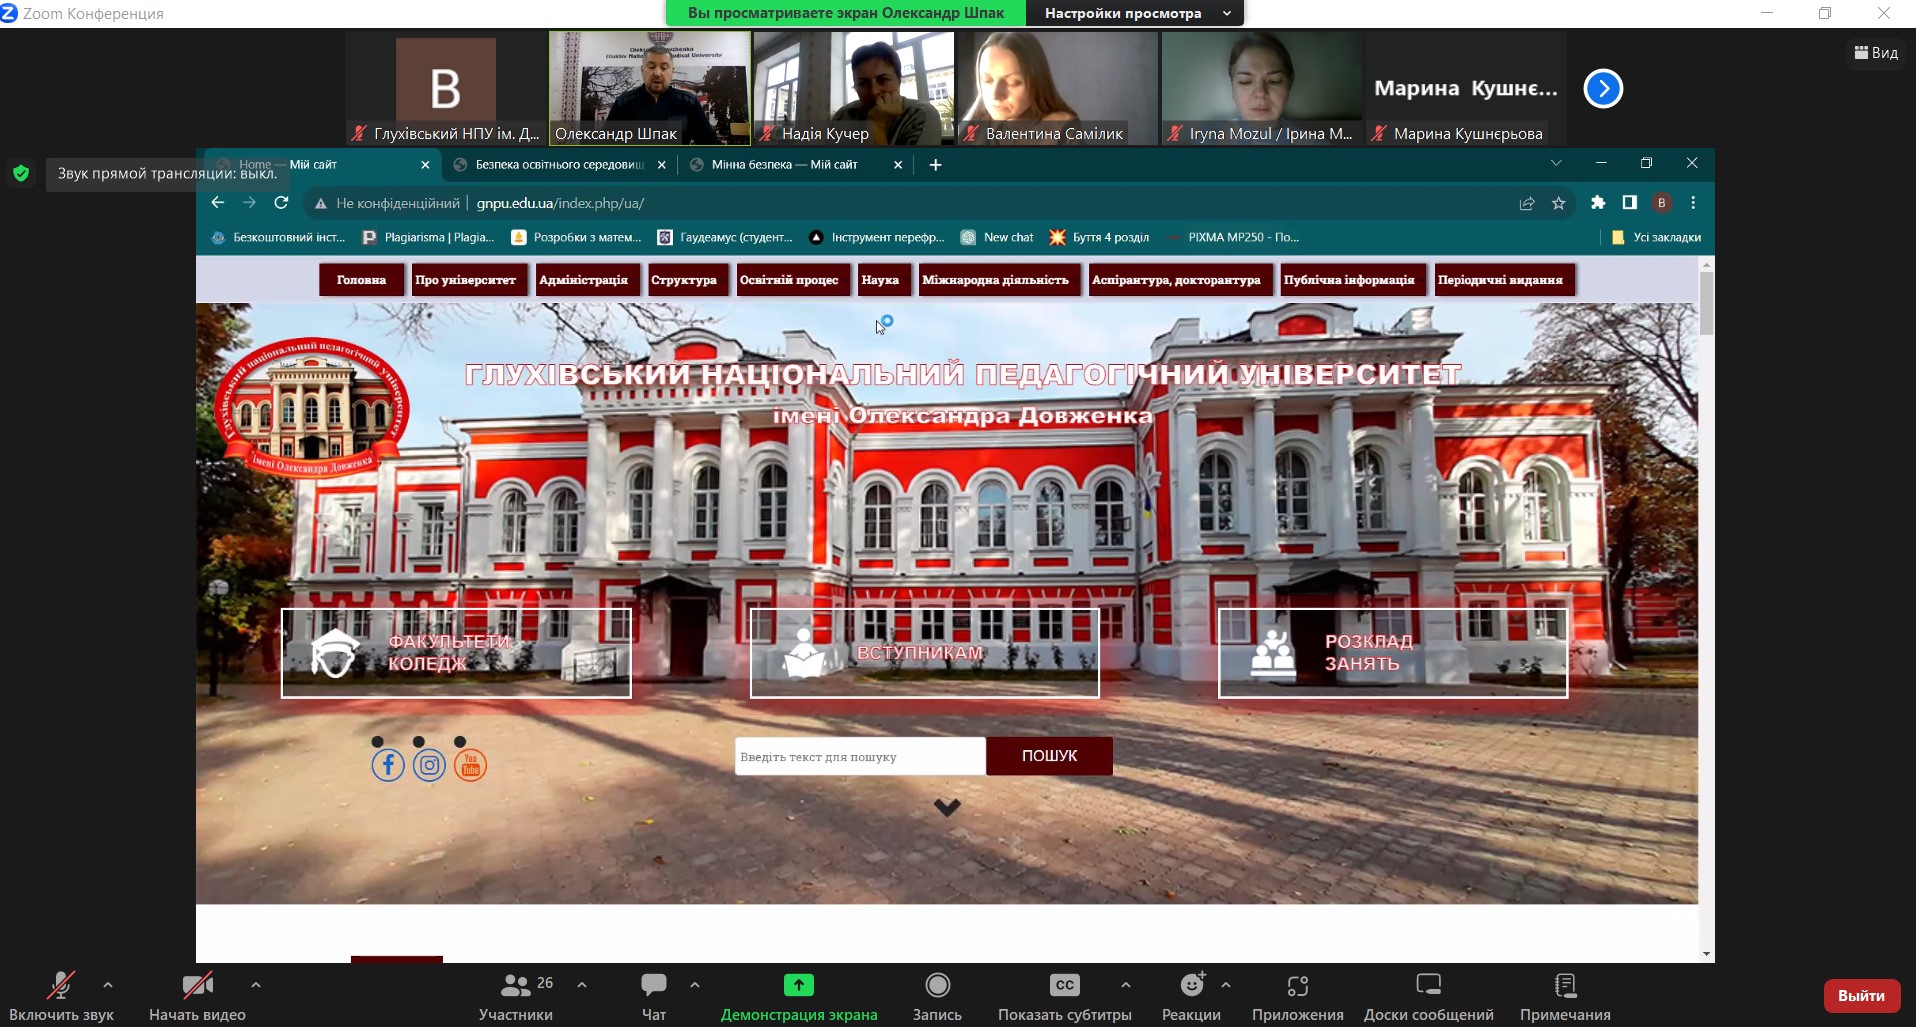
Task: Click down chevron arrow below search
Action: click(x=947, y=807)
